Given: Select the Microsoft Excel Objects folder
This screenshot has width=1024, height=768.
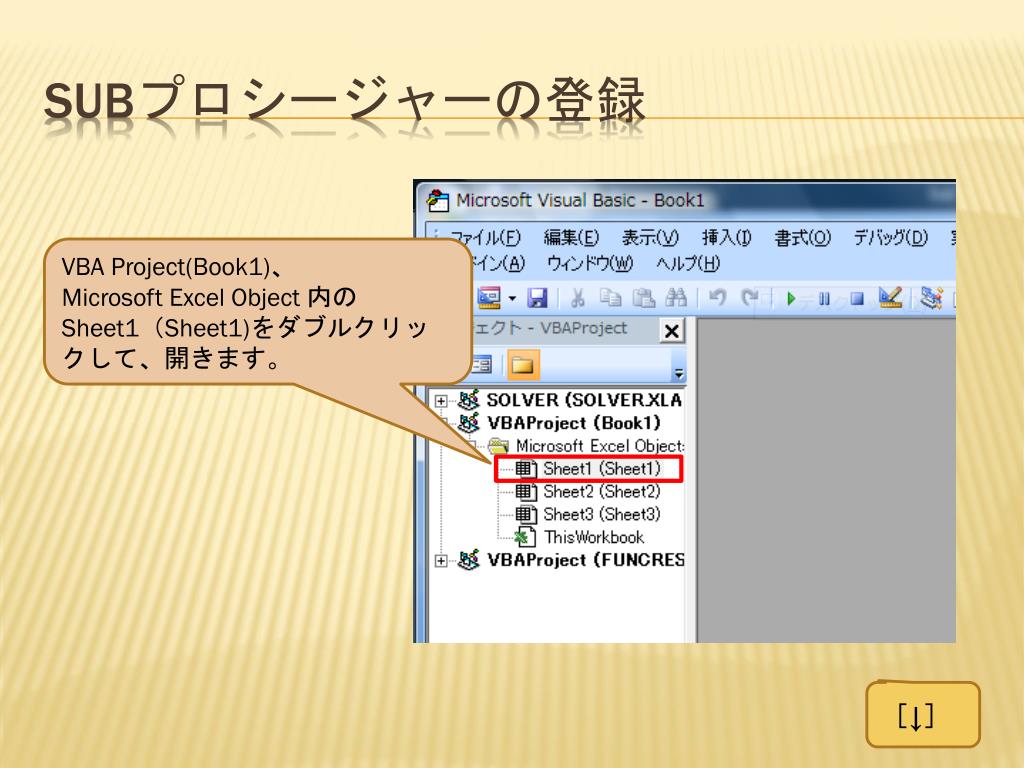Looking at the screenshot, I should point(599,446).
